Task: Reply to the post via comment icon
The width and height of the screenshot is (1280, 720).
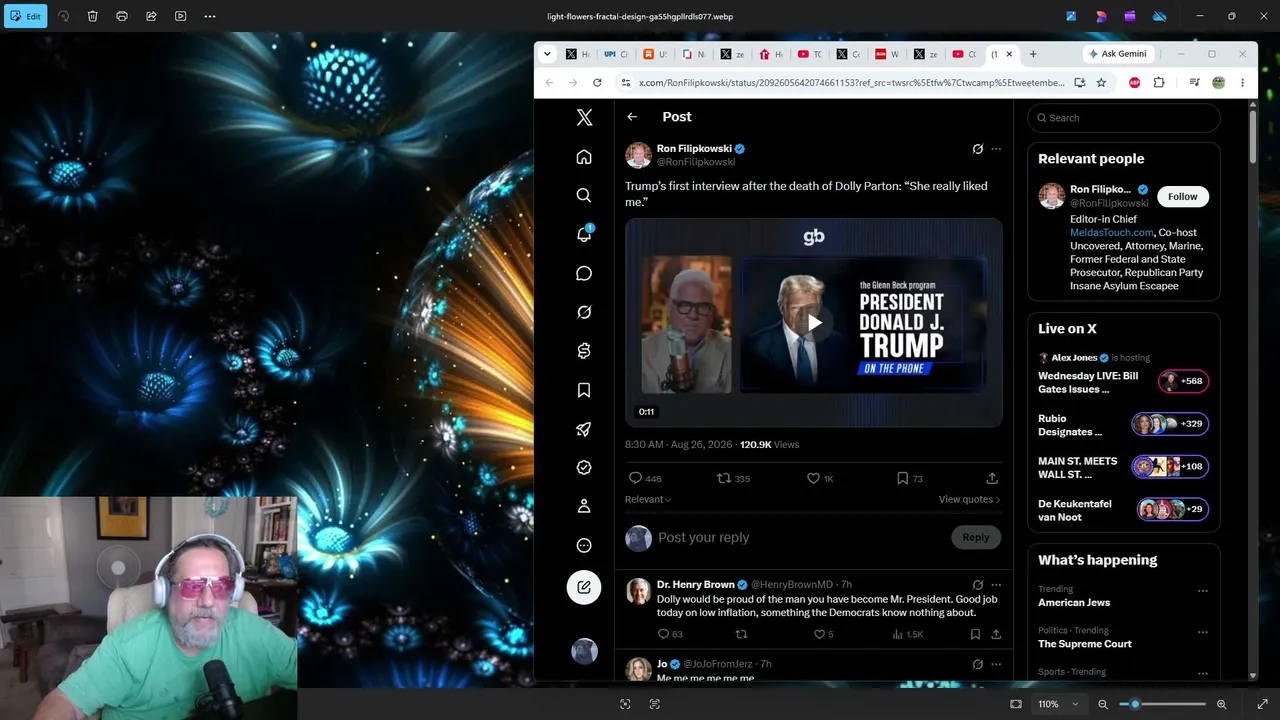Action: coord(635,478)
